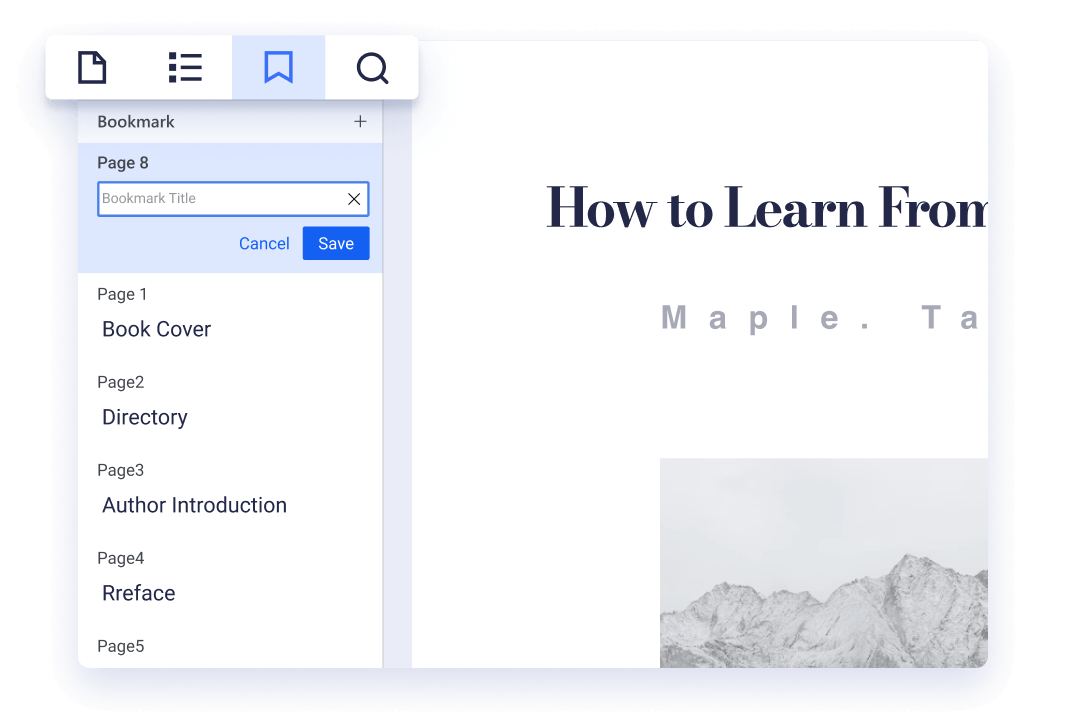Click the Page 8 label
Viewport: 1080px width, 720px height.
tap(123, 163)
